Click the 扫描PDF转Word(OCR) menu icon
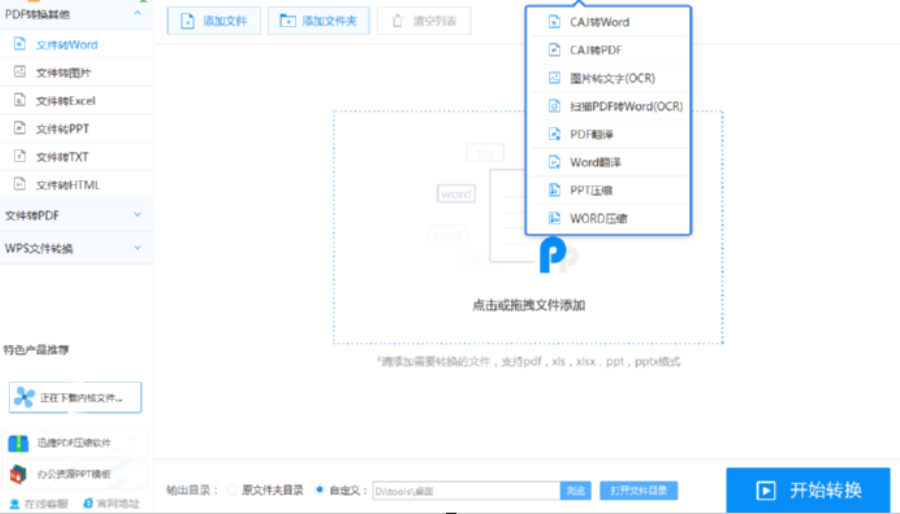The width and height of the screenshot is (900, 514). pos(554,106)
